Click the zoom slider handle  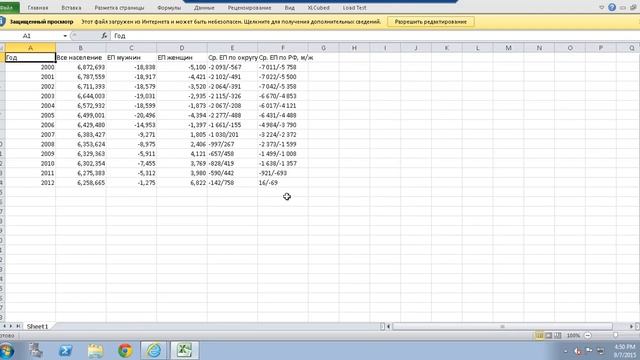click(616, 336)
